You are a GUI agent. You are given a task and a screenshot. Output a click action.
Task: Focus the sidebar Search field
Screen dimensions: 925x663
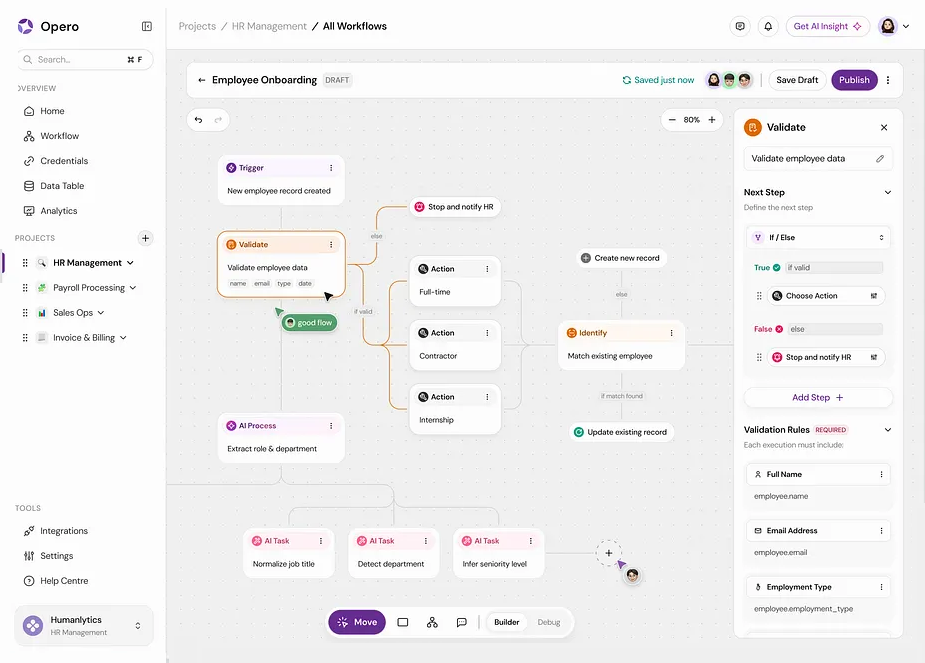tap(84, 60)
